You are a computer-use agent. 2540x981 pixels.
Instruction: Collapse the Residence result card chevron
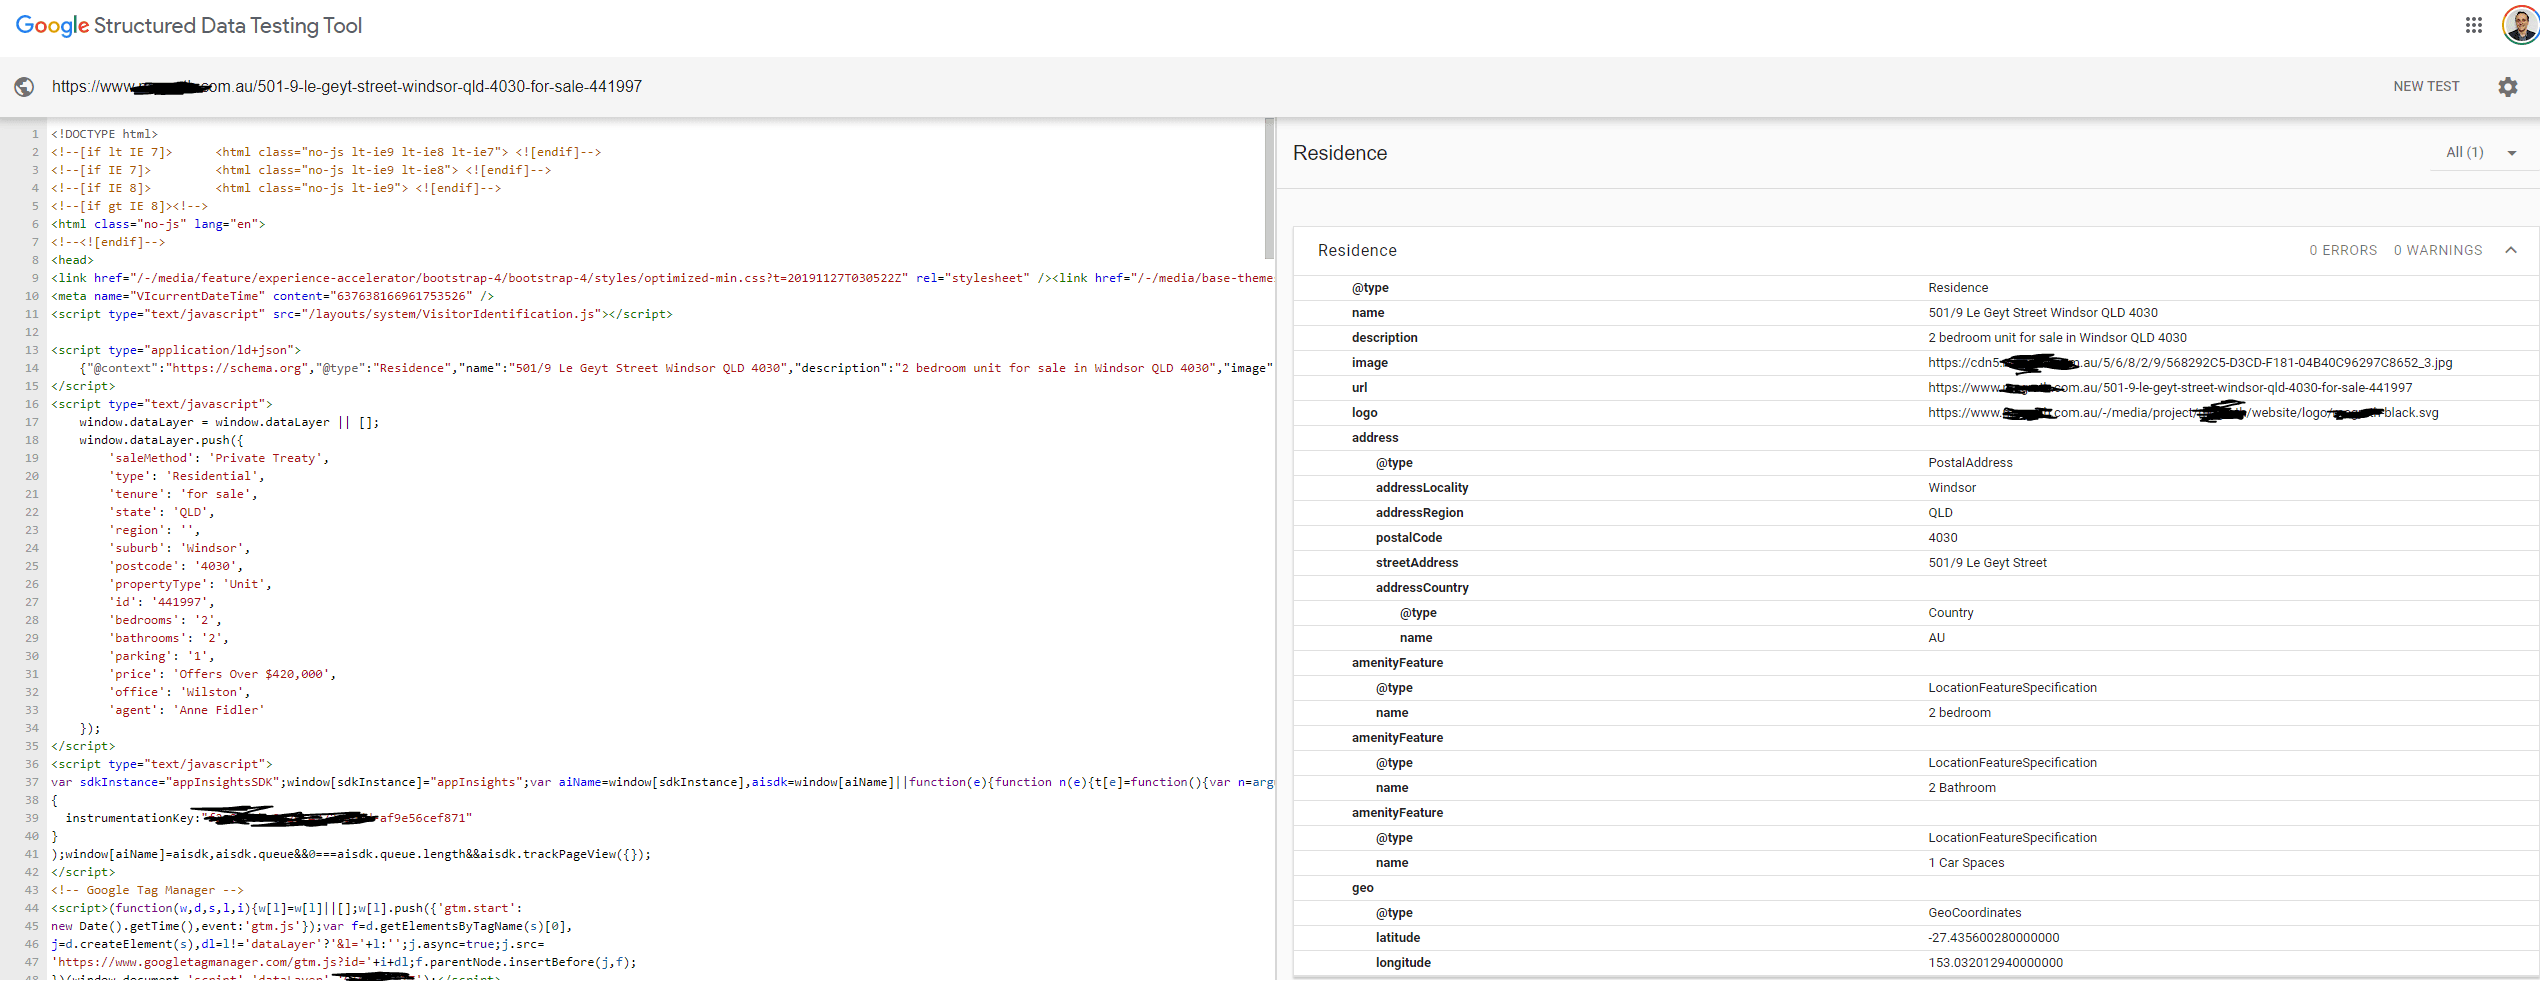point(2510,250)
